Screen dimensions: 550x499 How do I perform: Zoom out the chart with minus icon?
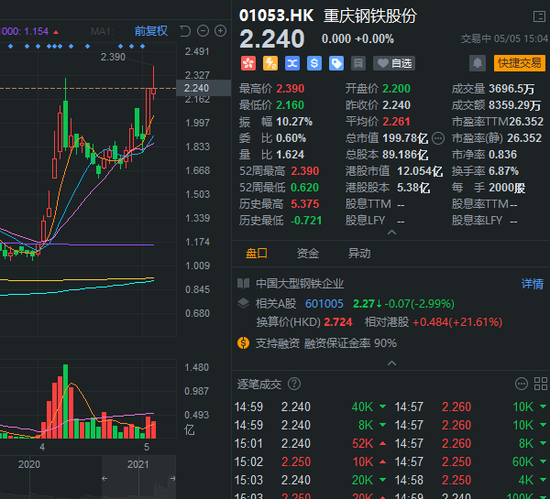pyautogui.click(x=203, y=31)
